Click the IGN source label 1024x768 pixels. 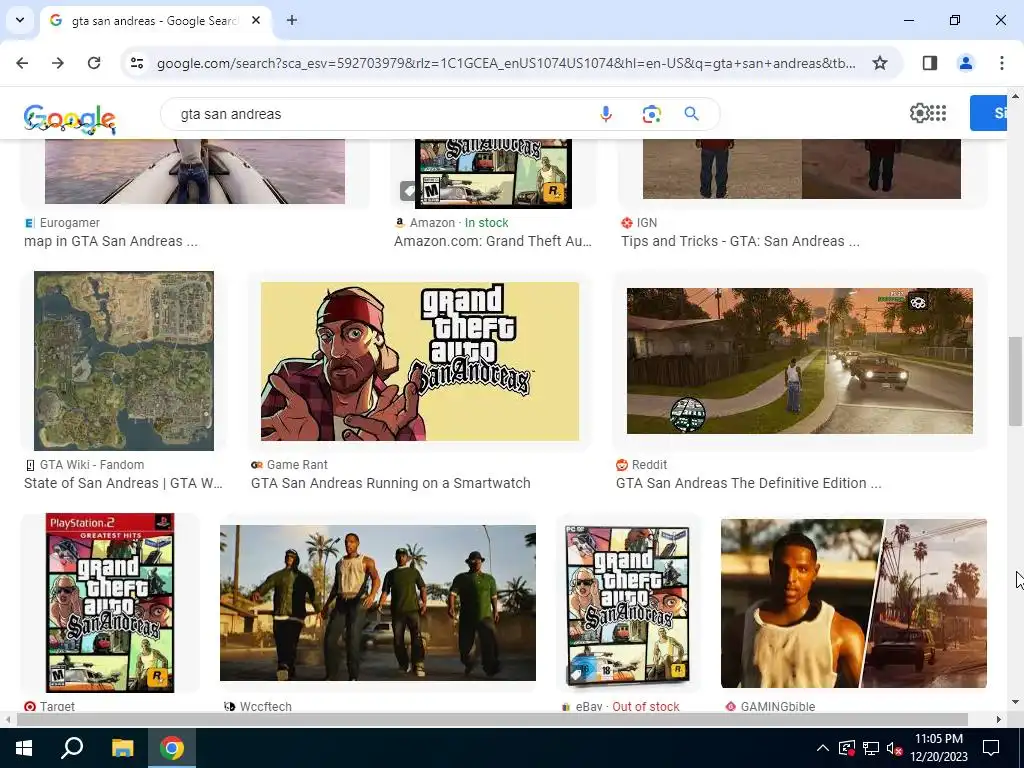pos(647,223)
